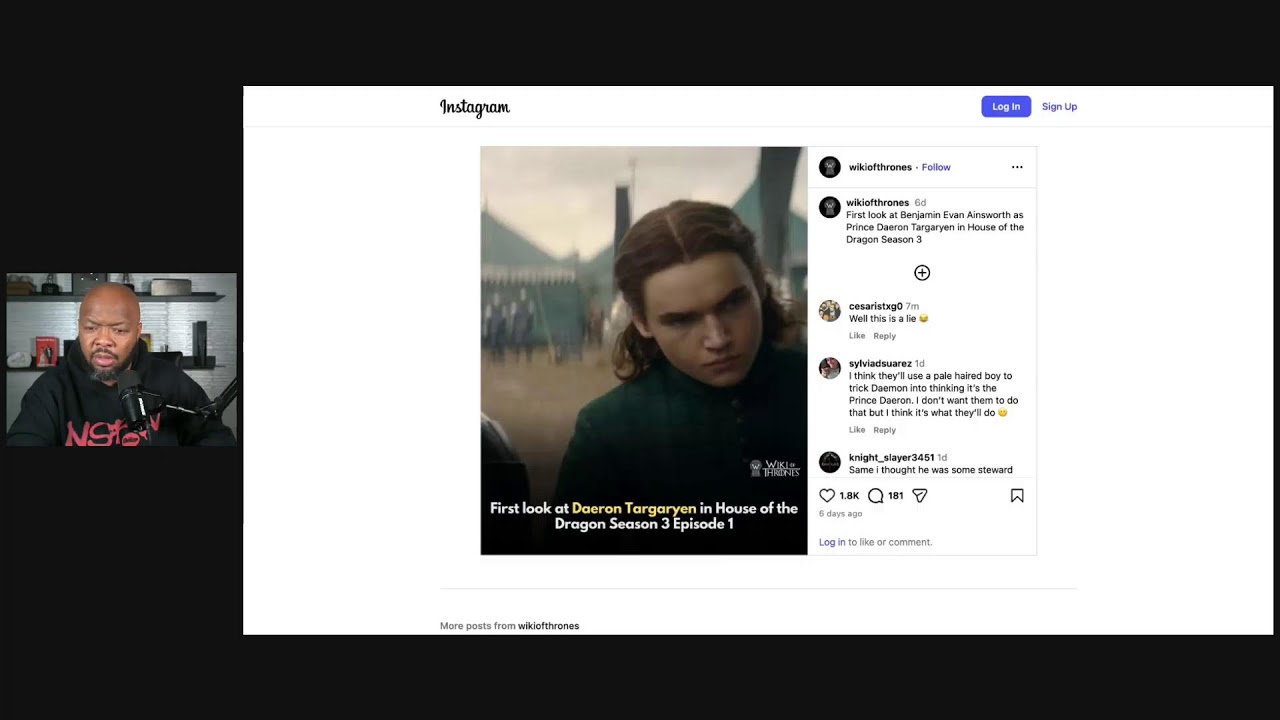
Task: Click the 'pale haired boy' comment text
Action: (934, 394)
